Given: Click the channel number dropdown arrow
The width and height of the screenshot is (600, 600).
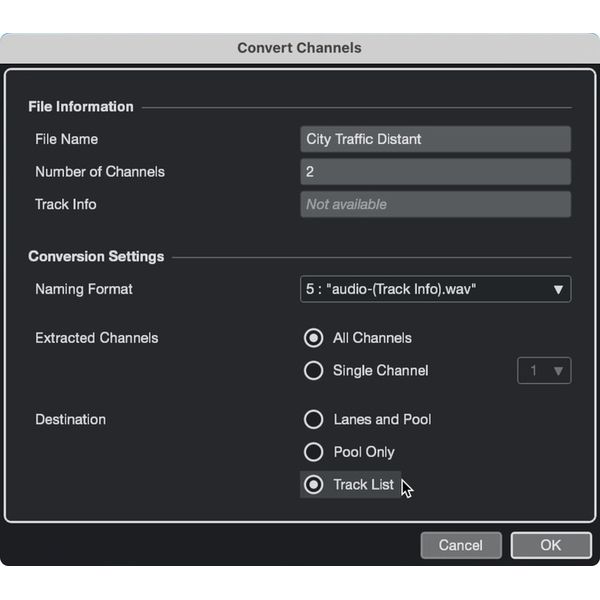Looking at the screenshot, I should [558, 371].
